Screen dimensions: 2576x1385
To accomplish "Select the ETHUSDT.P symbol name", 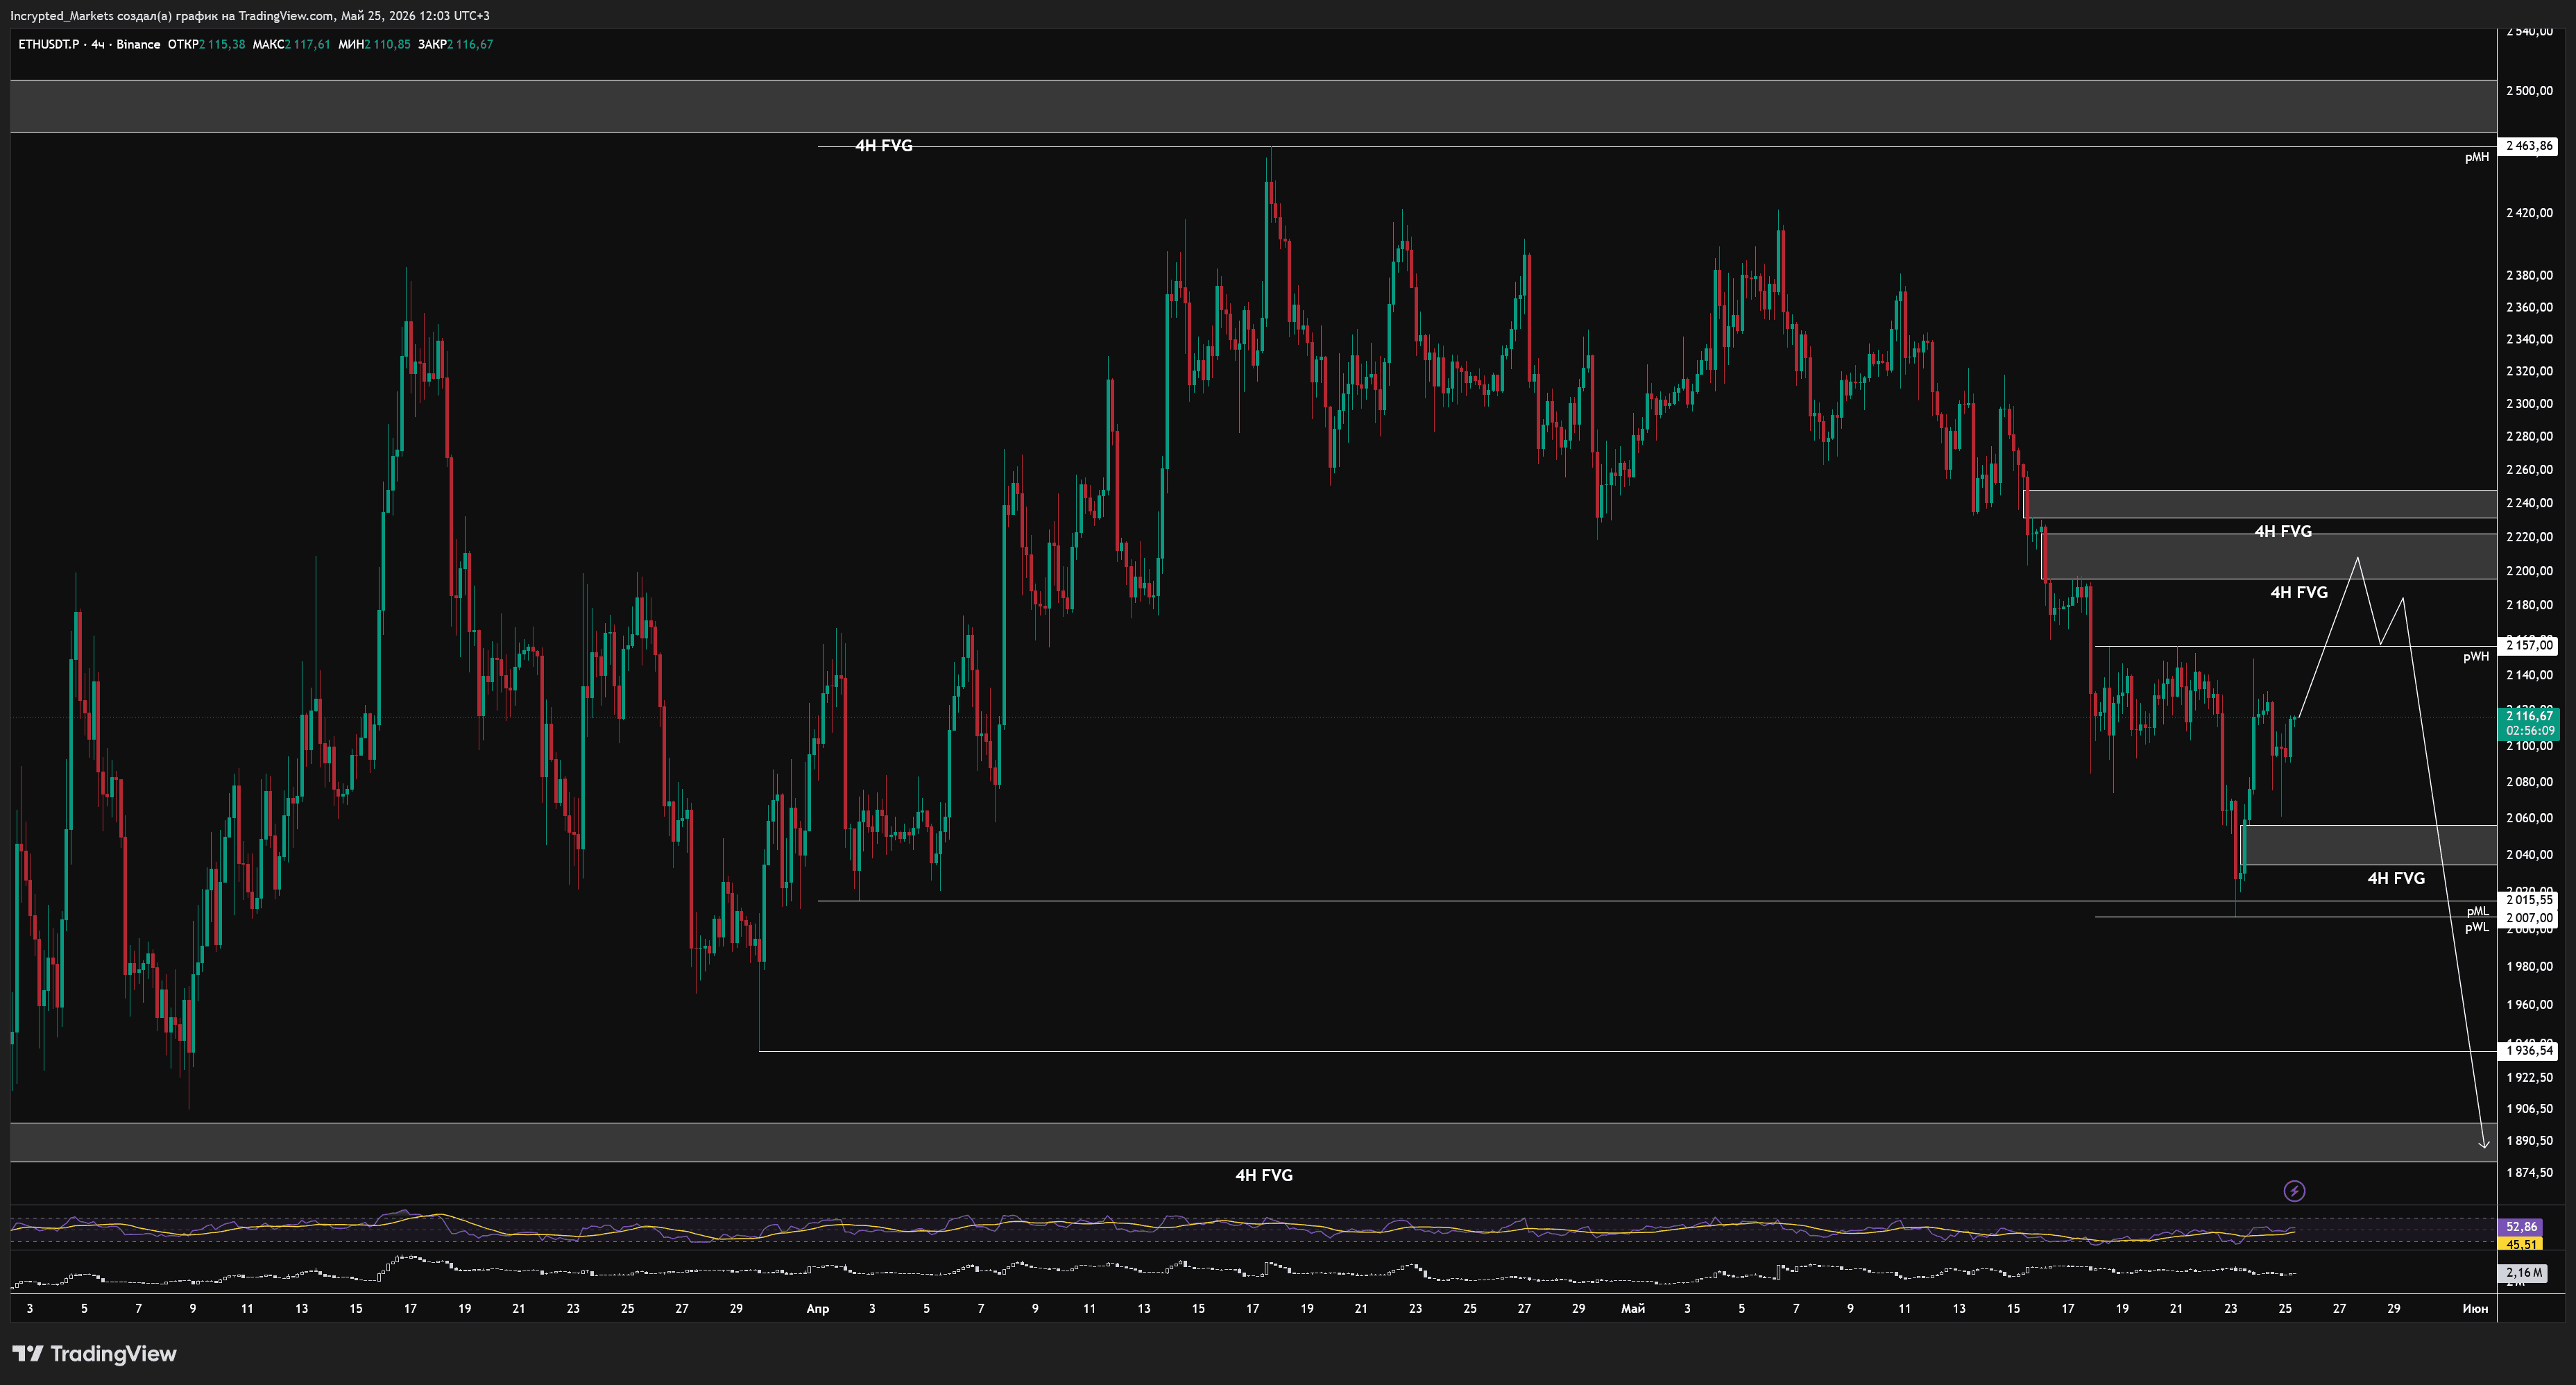I will [49, 44].
